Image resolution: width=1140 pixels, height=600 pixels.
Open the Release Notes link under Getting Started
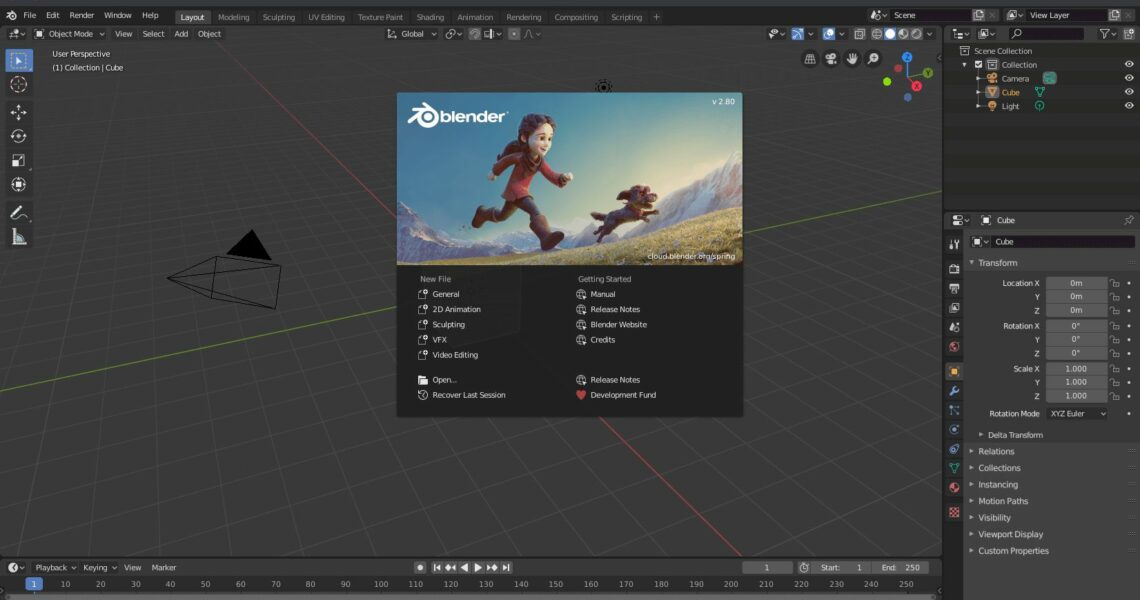point(614,309)
